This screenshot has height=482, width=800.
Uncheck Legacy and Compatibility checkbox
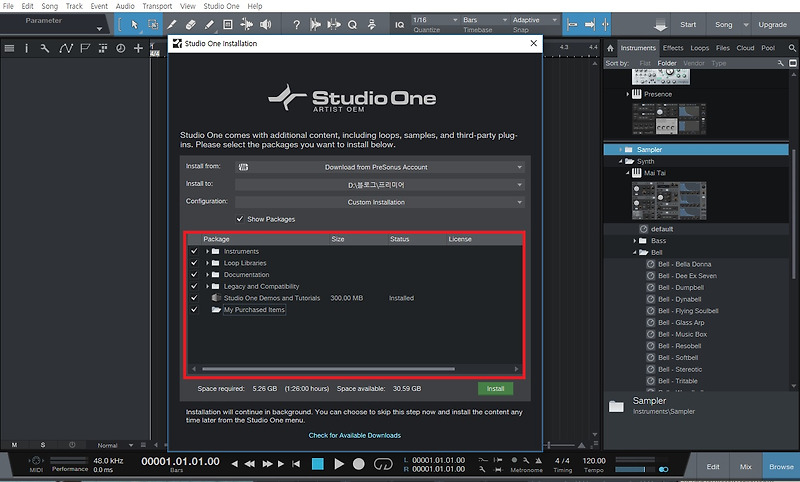pos(194,286)
